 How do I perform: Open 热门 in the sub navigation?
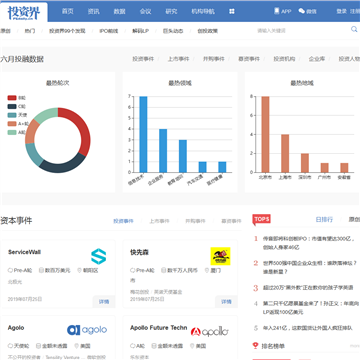[29, 31]
